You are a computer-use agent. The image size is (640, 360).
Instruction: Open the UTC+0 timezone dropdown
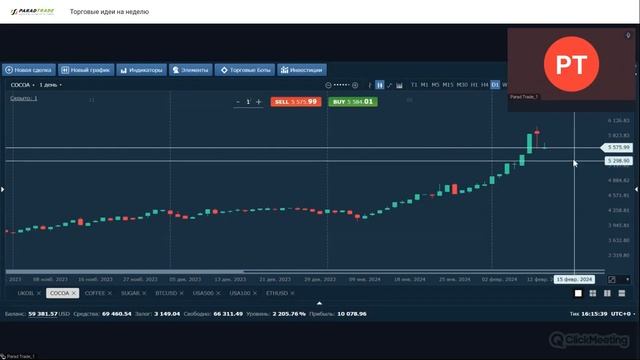(623, 314)
